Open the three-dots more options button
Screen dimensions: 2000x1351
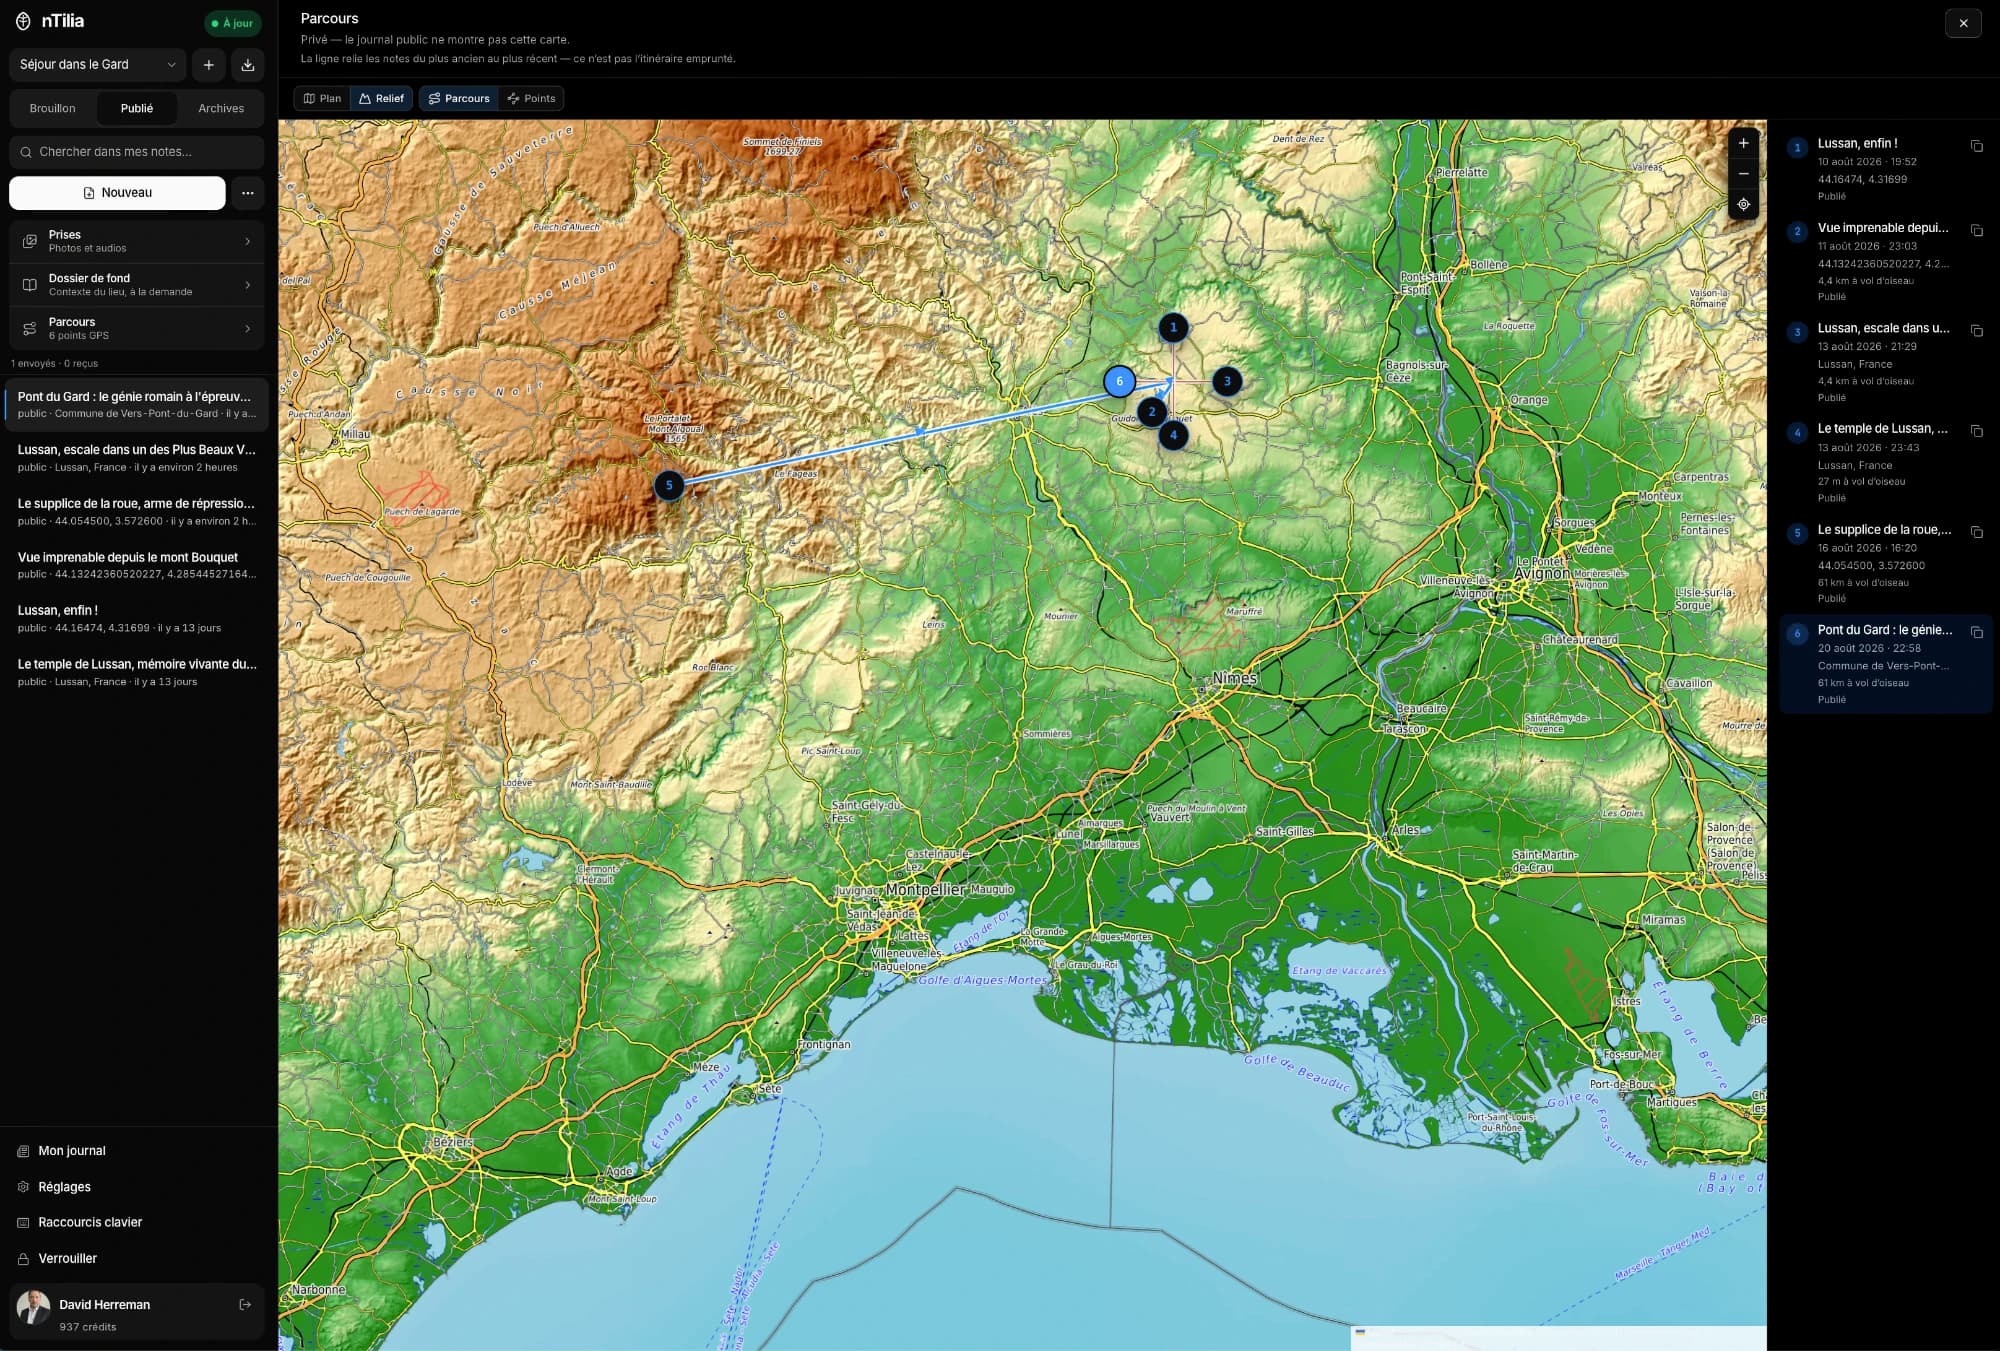248,193
